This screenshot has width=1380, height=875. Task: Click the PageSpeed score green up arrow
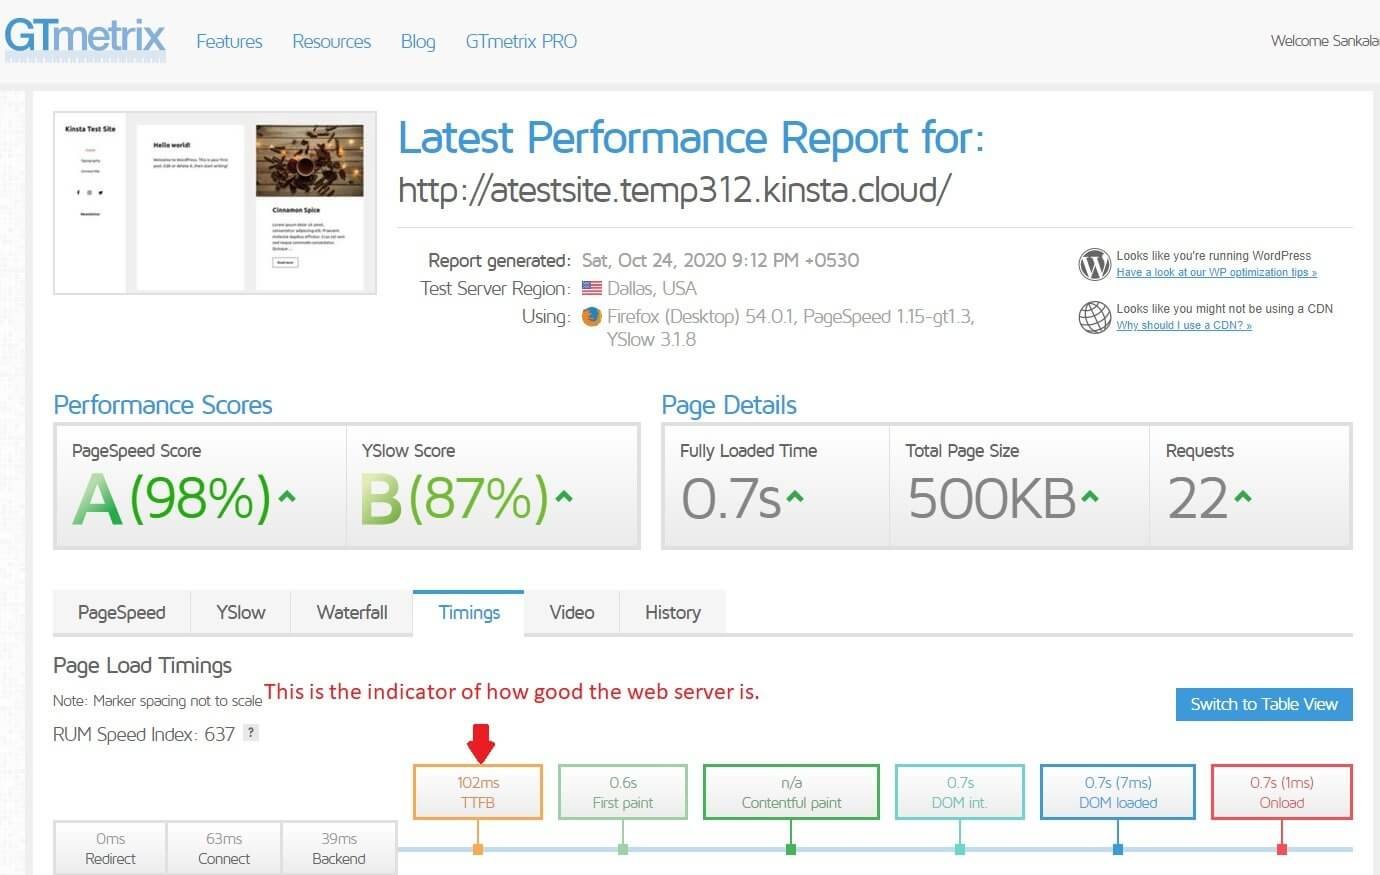pos(287,496)
